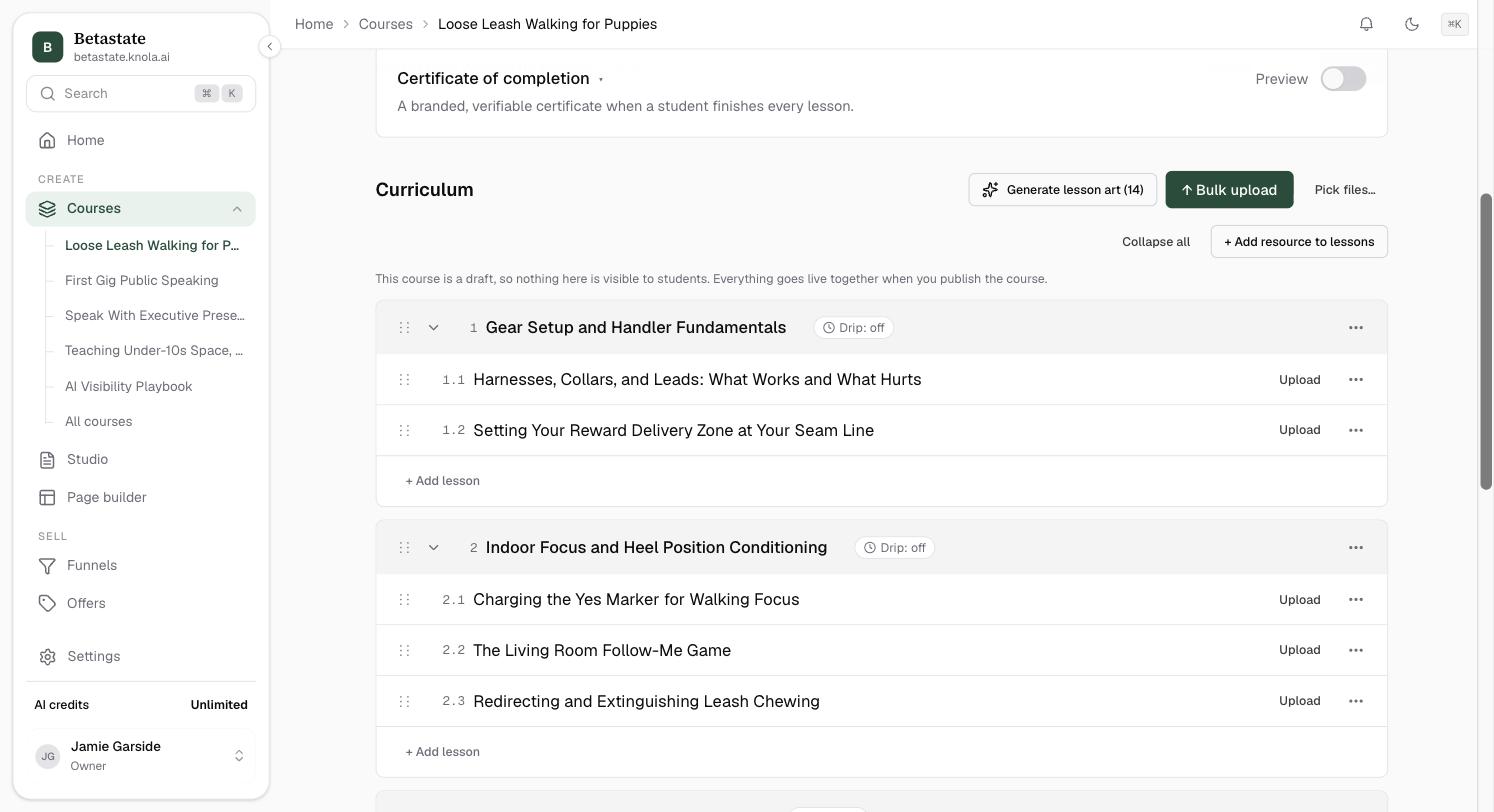
Task: Collapse Gear Setup and Handler Fundamentals module
Action: coord(433,328)
